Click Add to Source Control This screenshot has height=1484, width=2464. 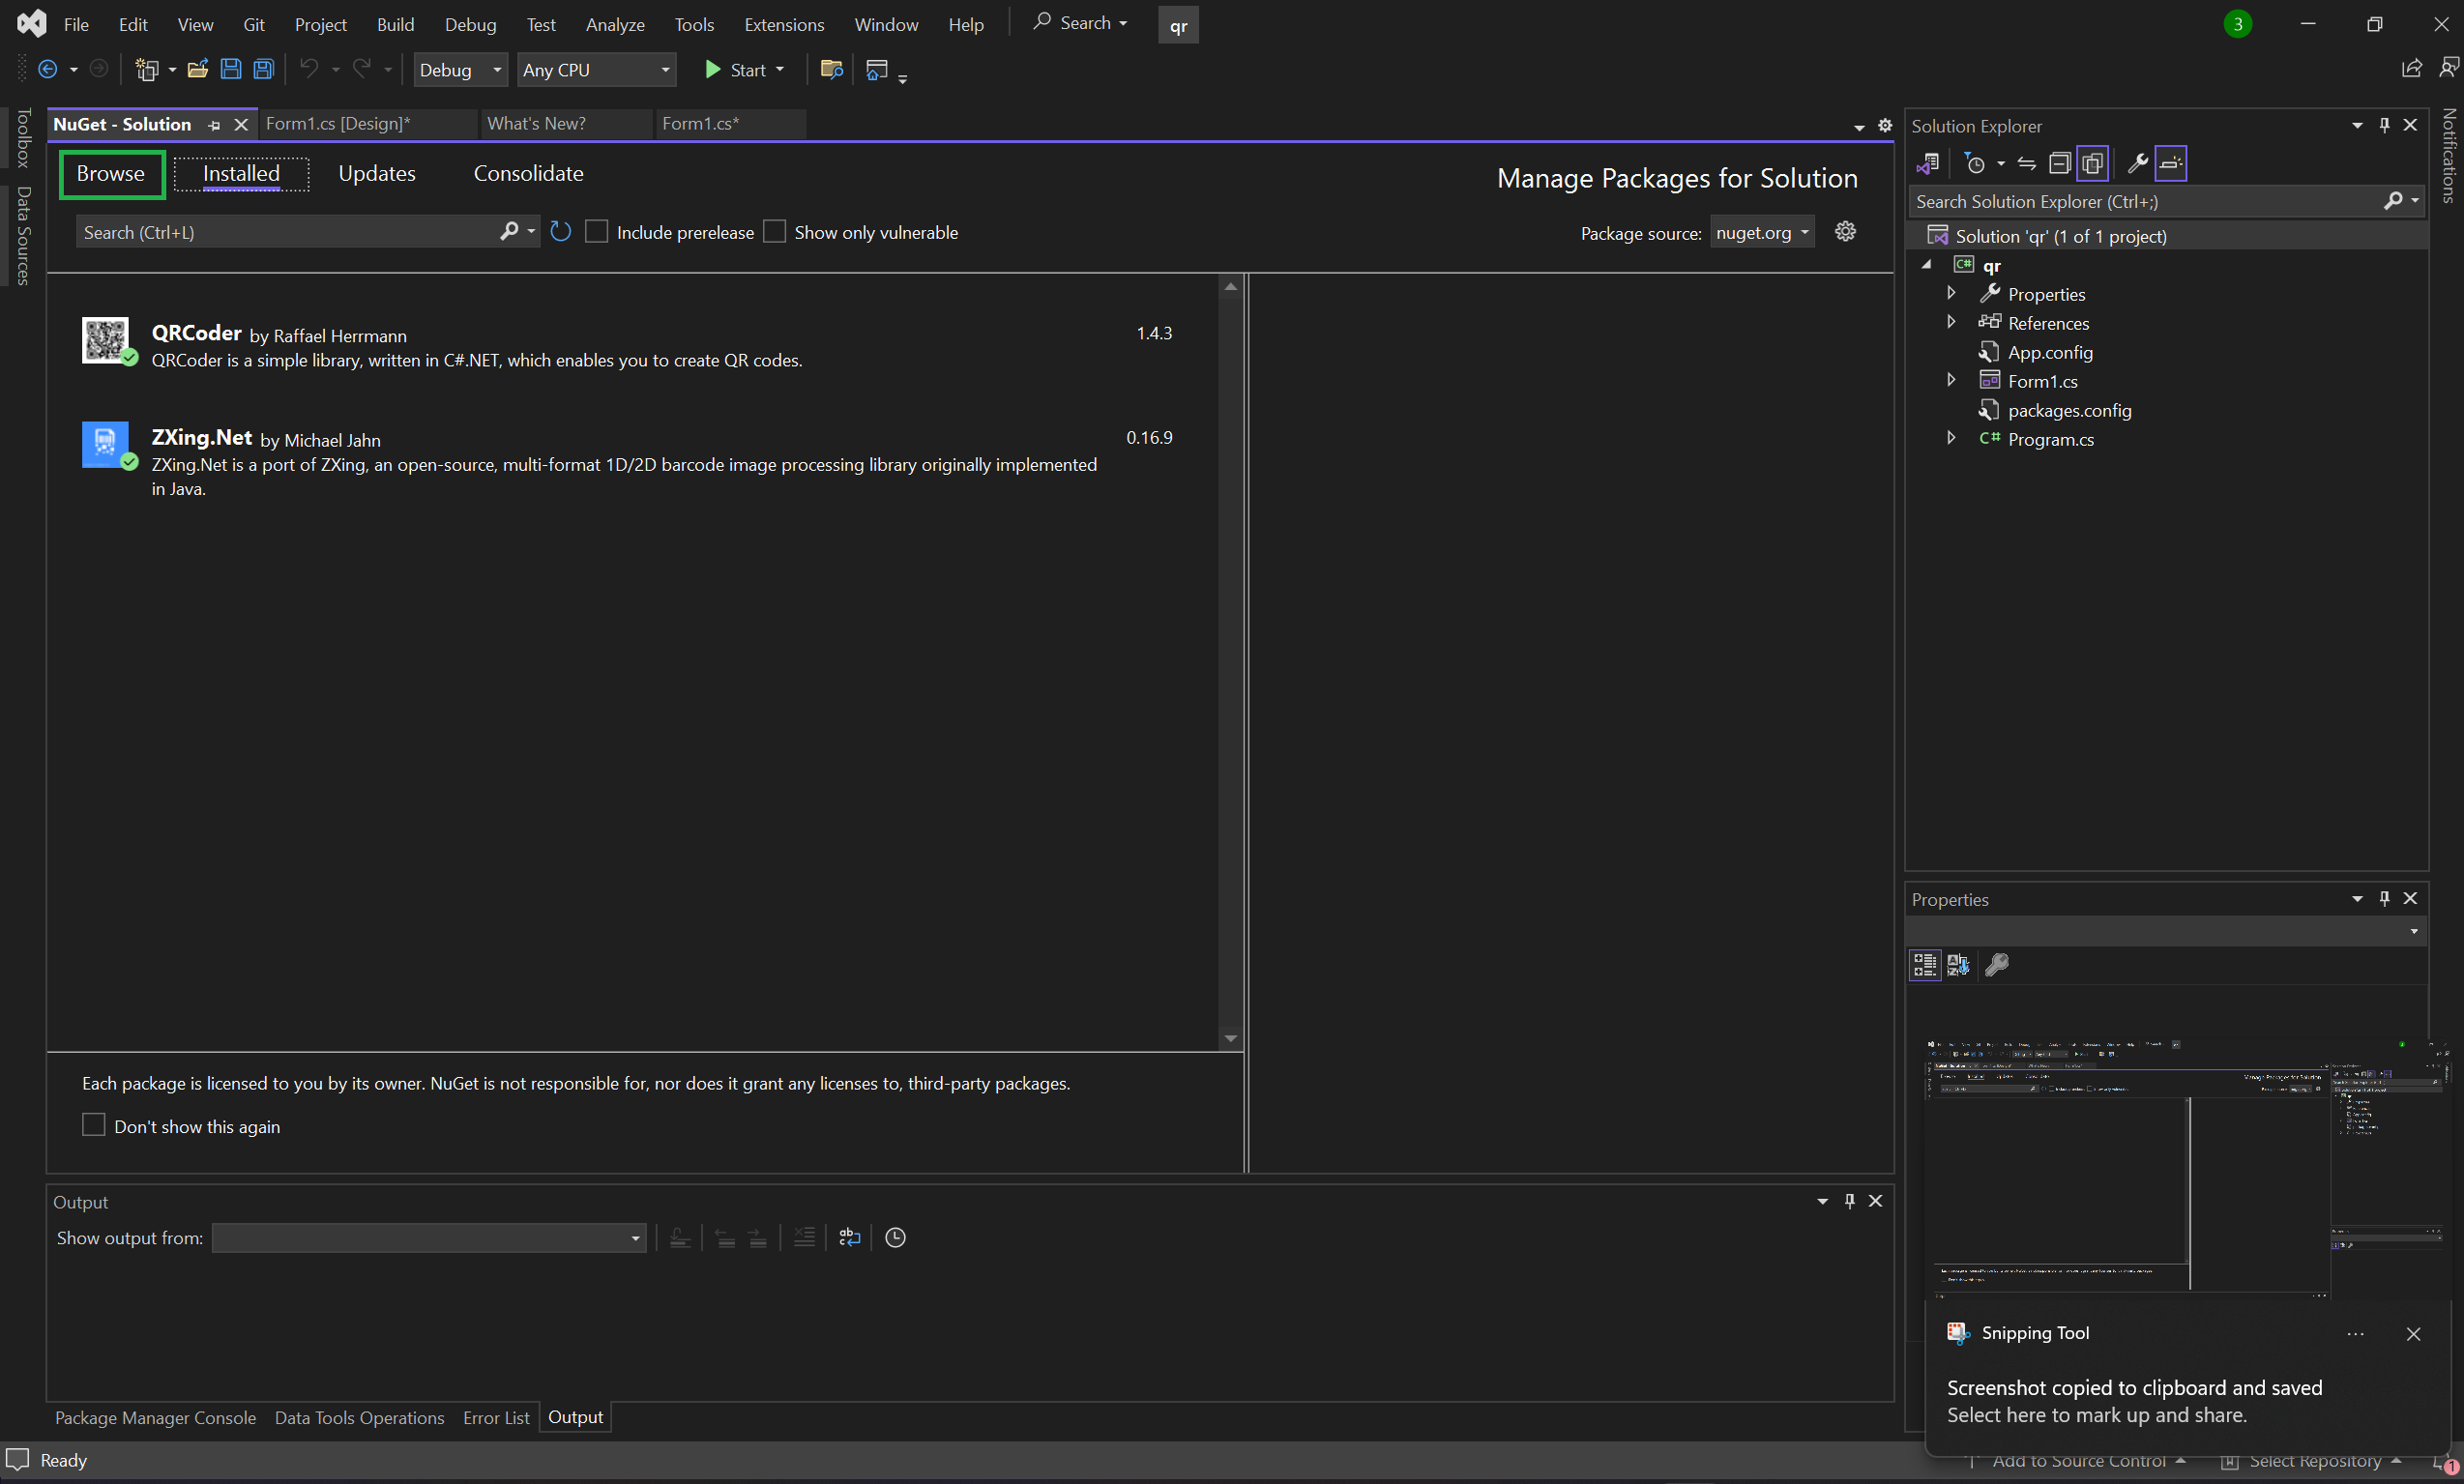tap(2079, 1461)
